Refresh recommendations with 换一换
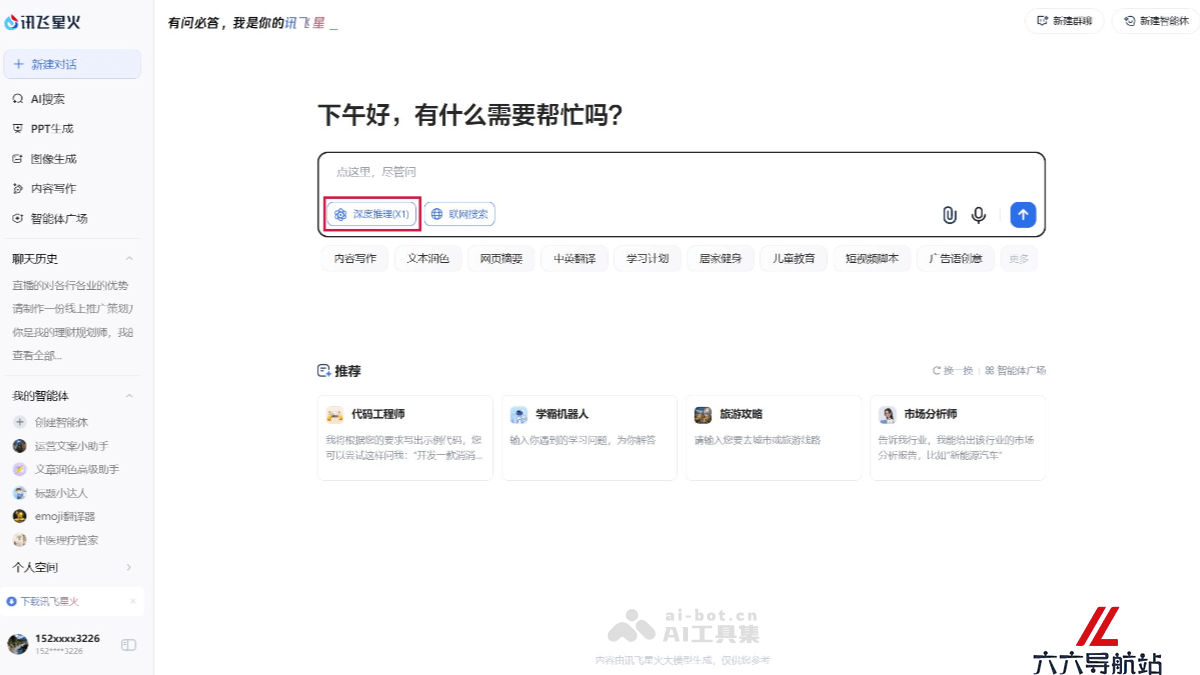 (953, 370)
